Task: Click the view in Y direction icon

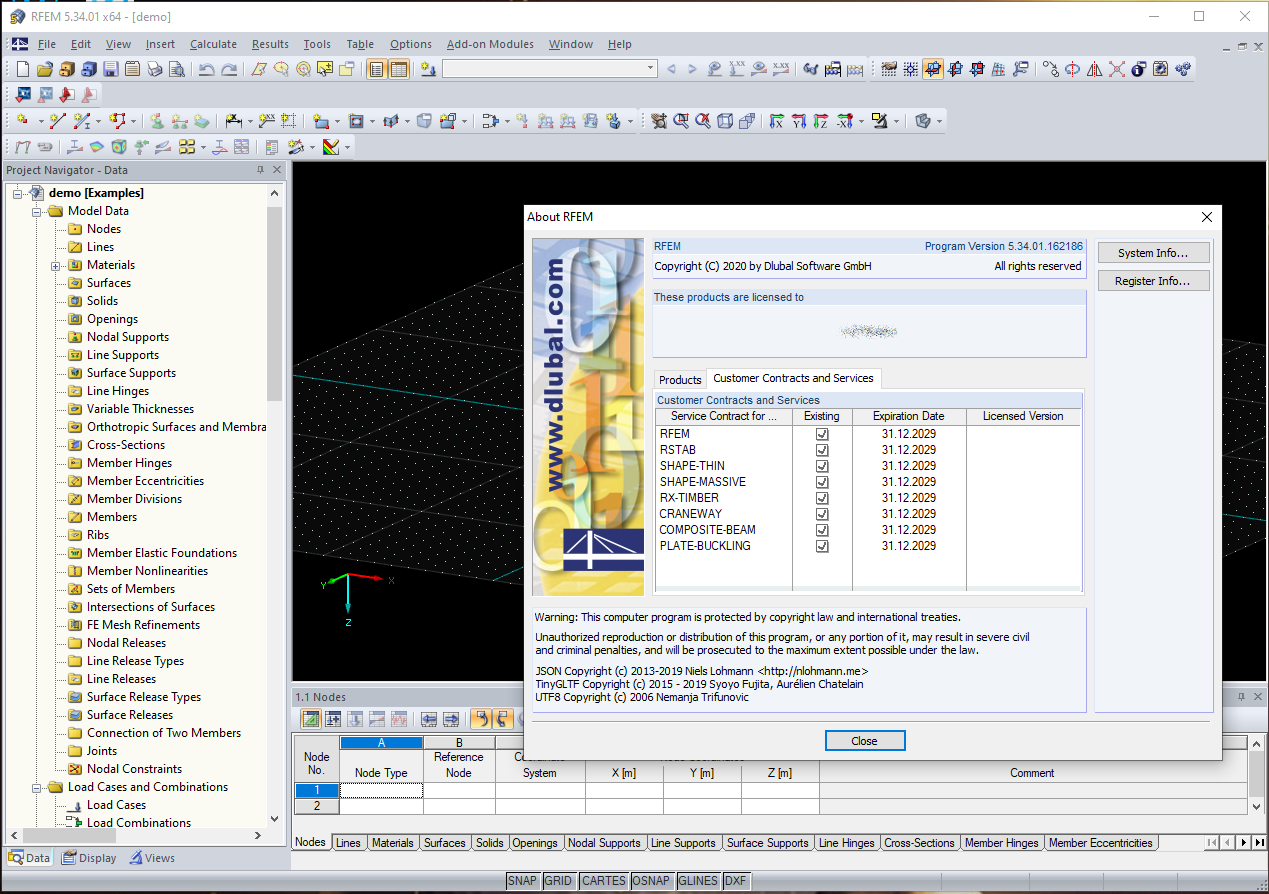Action: coord(798,121)
